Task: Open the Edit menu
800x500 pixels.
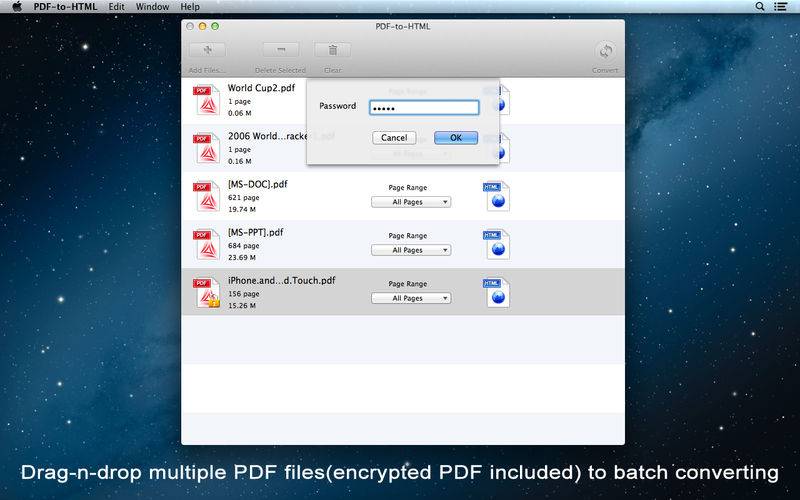Action: click(116, 7)
